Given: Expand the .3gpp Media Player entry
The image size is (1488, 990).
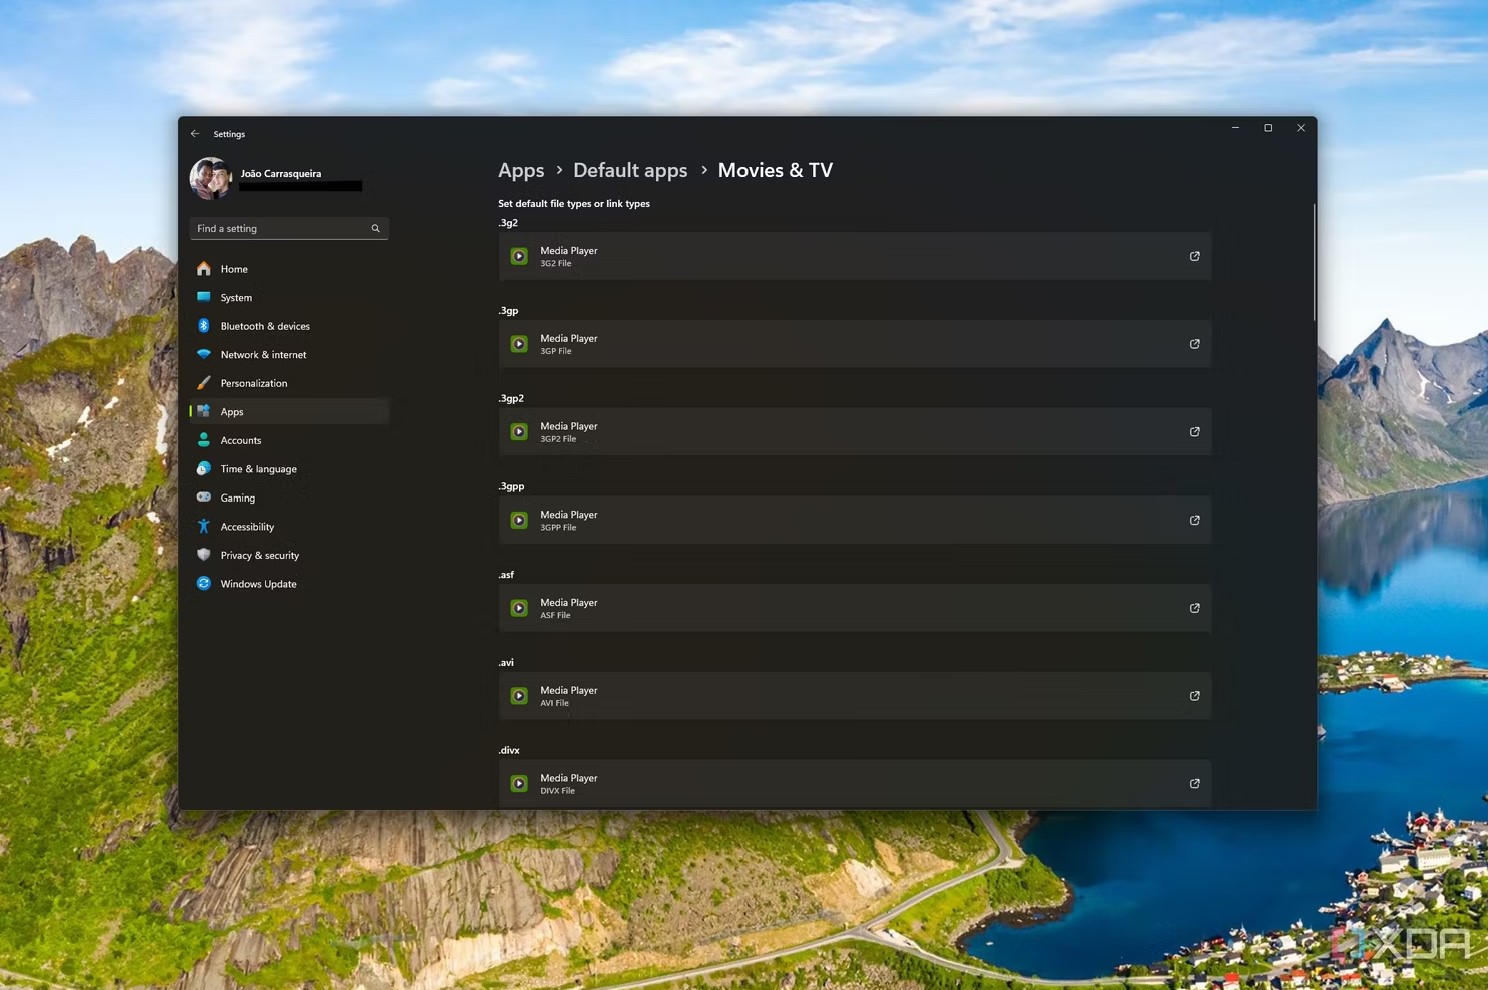Looking at the screenshot, I should coord(854,520).
